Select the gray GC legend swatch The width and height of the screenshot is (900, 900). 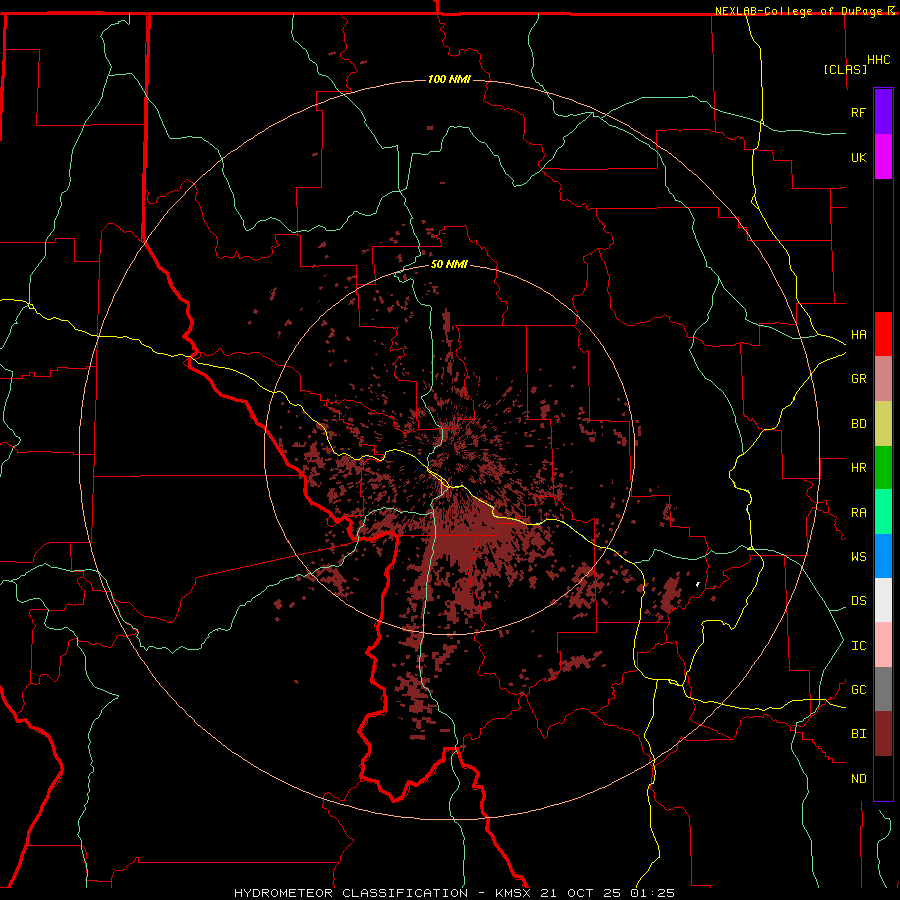click(883, 689)
